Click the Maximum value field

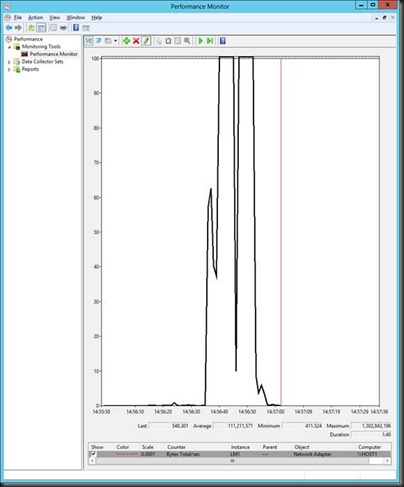372,426
